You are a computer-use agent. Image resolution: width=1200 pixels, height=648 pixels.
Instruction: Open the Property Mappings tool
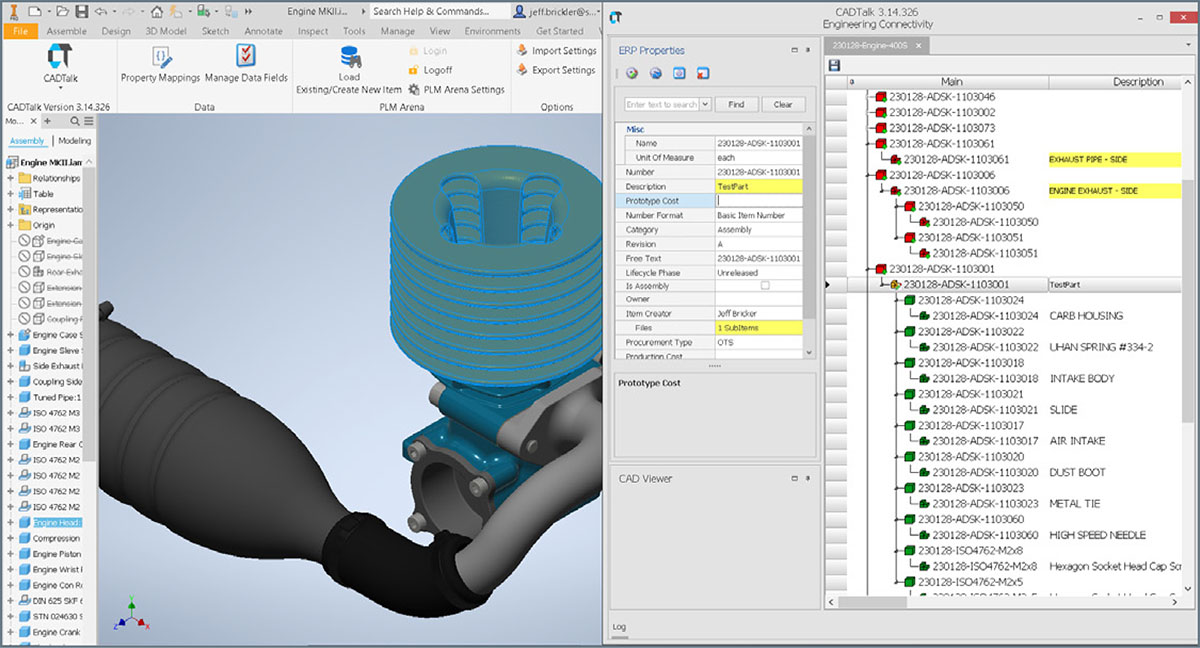160,57
